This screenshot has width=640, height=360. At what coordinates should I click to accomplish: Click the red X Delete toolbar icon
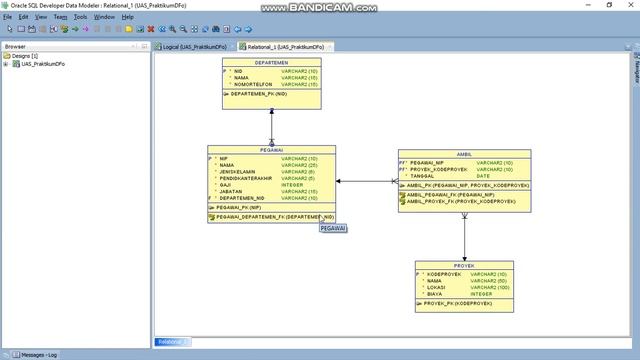pyautogui.click(x=151, y=29)
